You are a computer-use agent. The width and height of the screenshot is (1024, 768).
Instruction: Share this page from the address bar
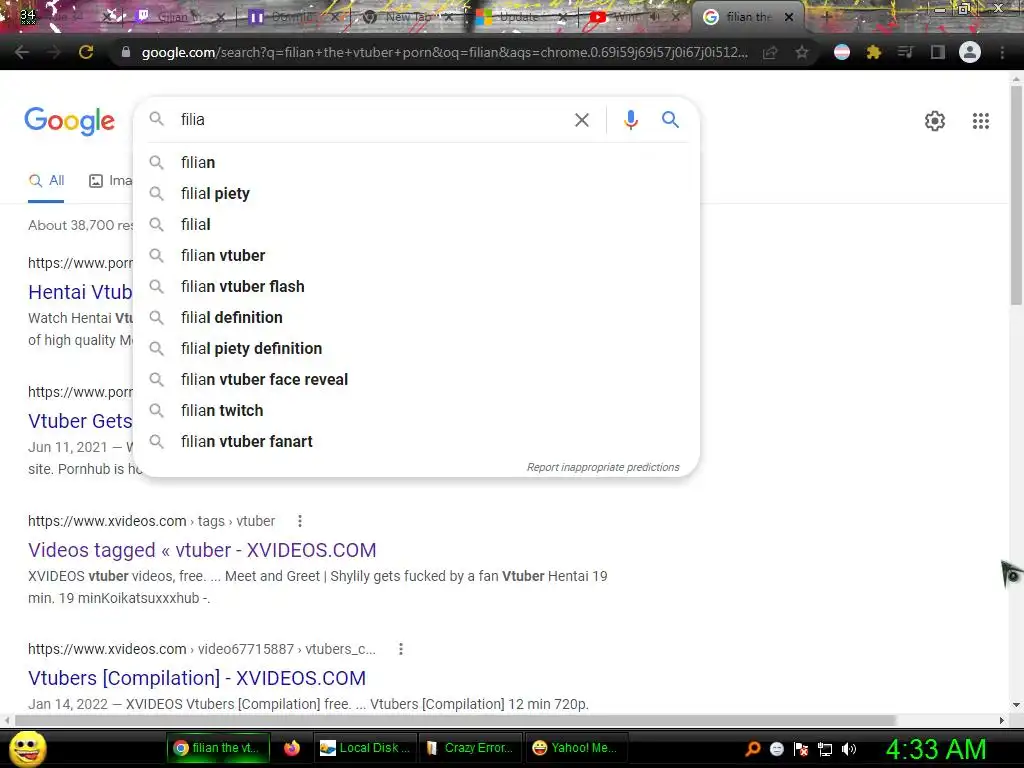770,52
